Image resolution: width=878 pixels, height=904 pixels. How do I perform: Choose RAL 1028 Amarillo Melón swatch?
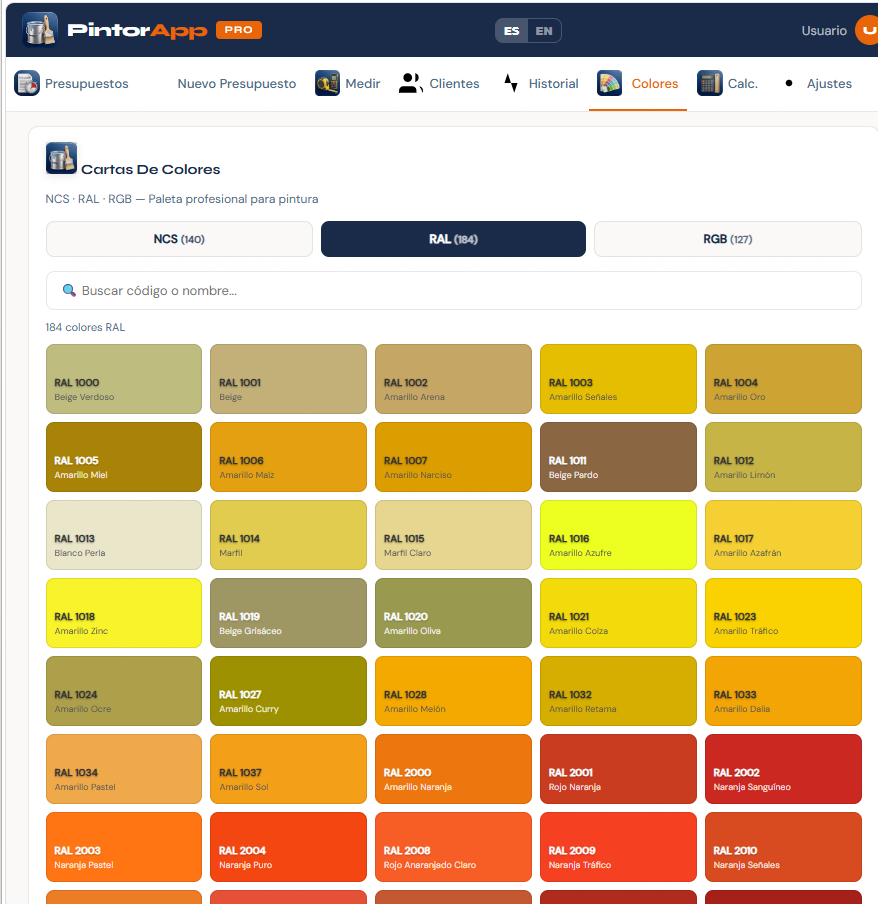tap(453, 691)
